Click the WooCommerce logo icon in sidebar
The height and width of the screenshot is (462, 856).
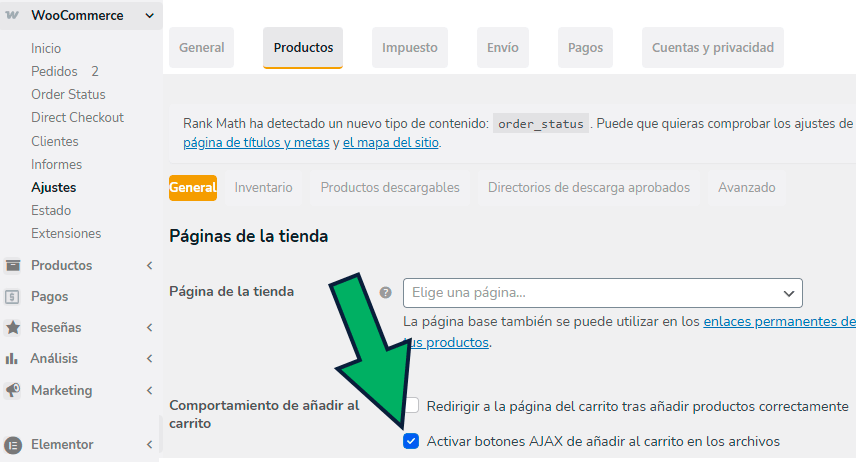click(12, 15)
